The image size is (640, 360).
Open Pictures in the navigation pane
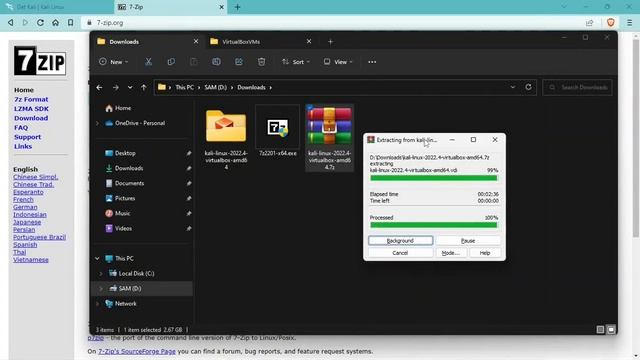[x=125, y=198]
